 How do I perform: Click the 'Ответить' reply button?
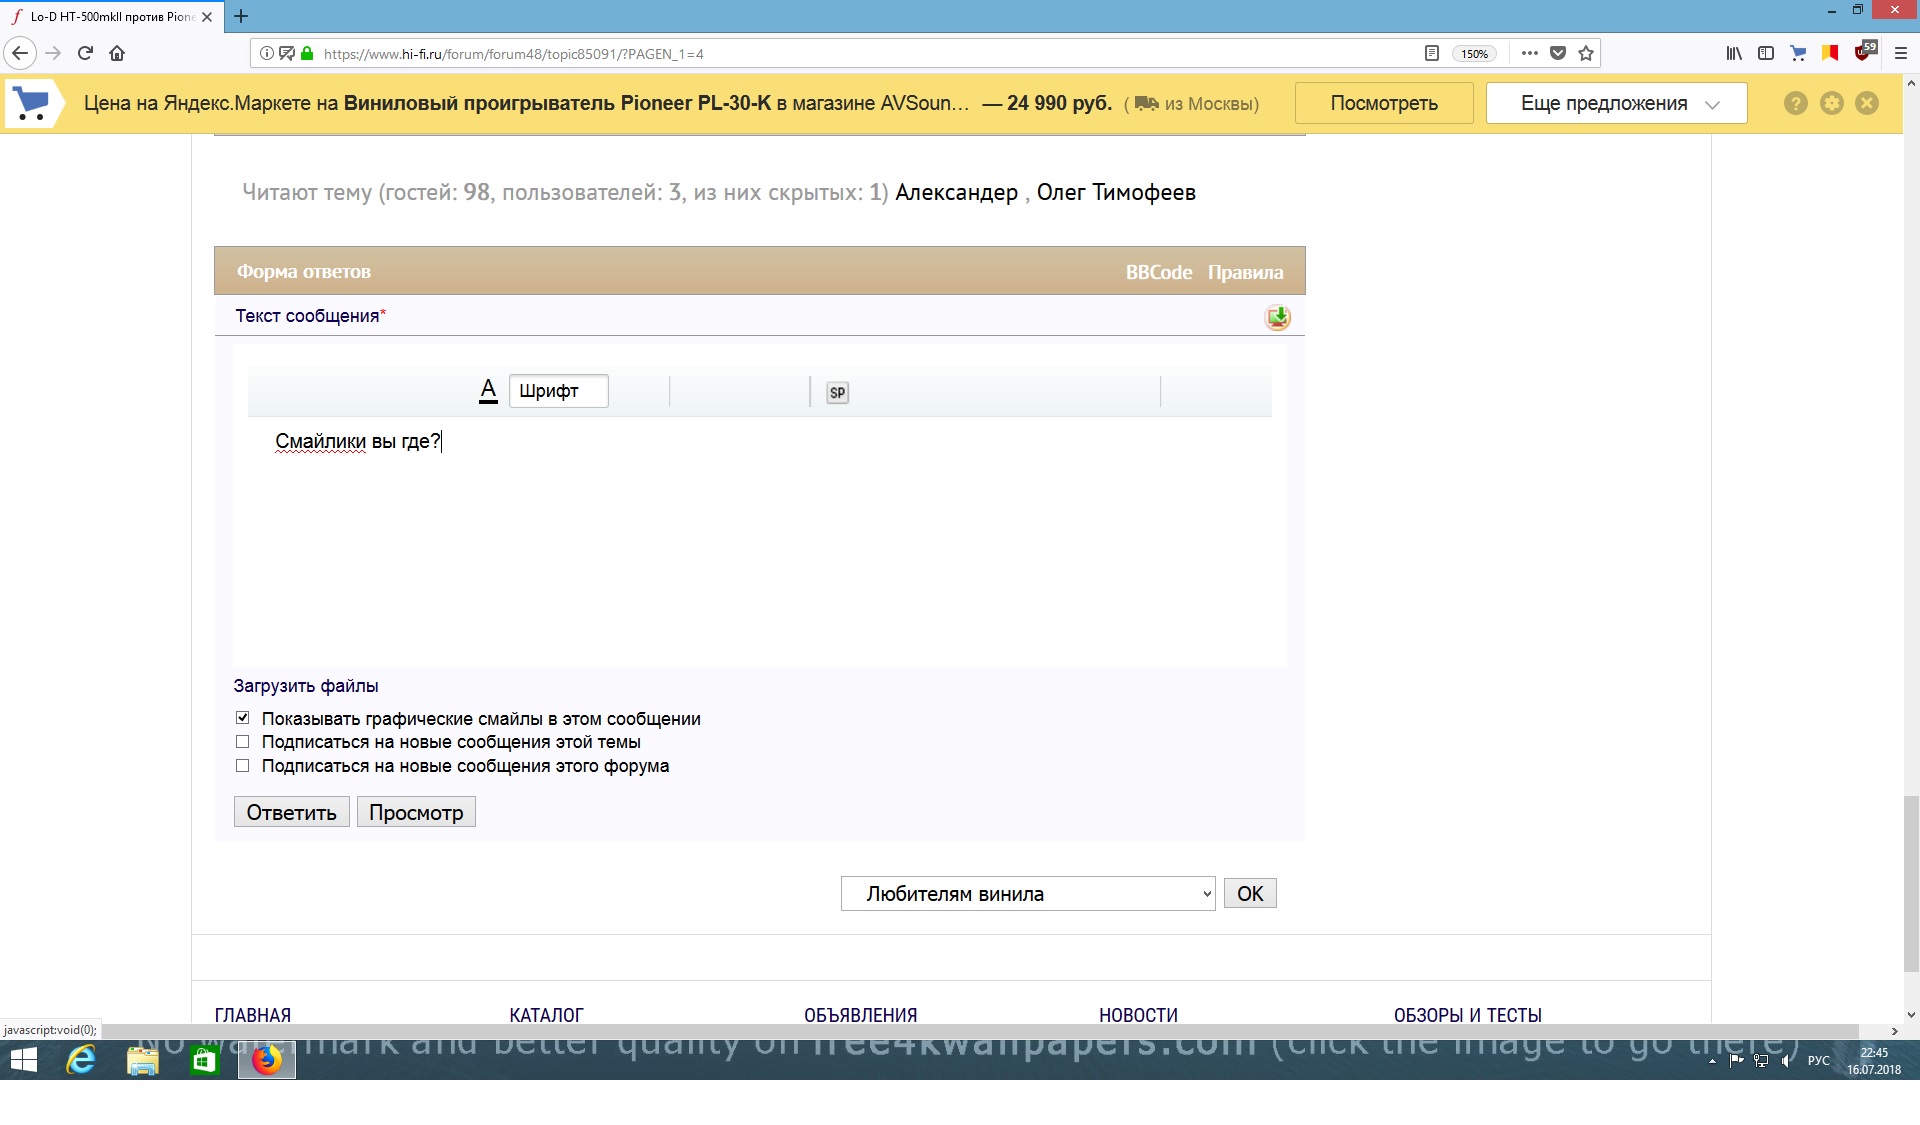(291, 812)
